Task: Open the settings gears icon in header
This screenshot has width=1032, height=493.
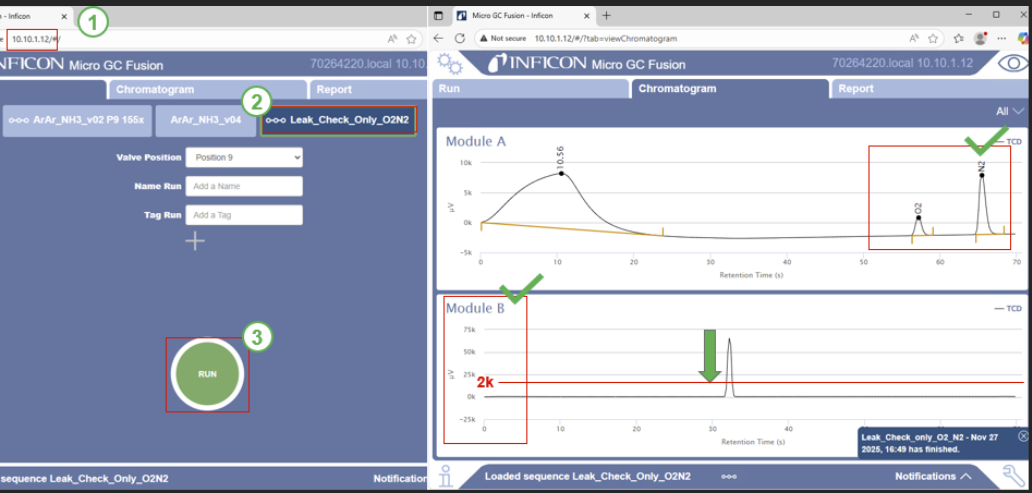Action: tap(451, 64)
